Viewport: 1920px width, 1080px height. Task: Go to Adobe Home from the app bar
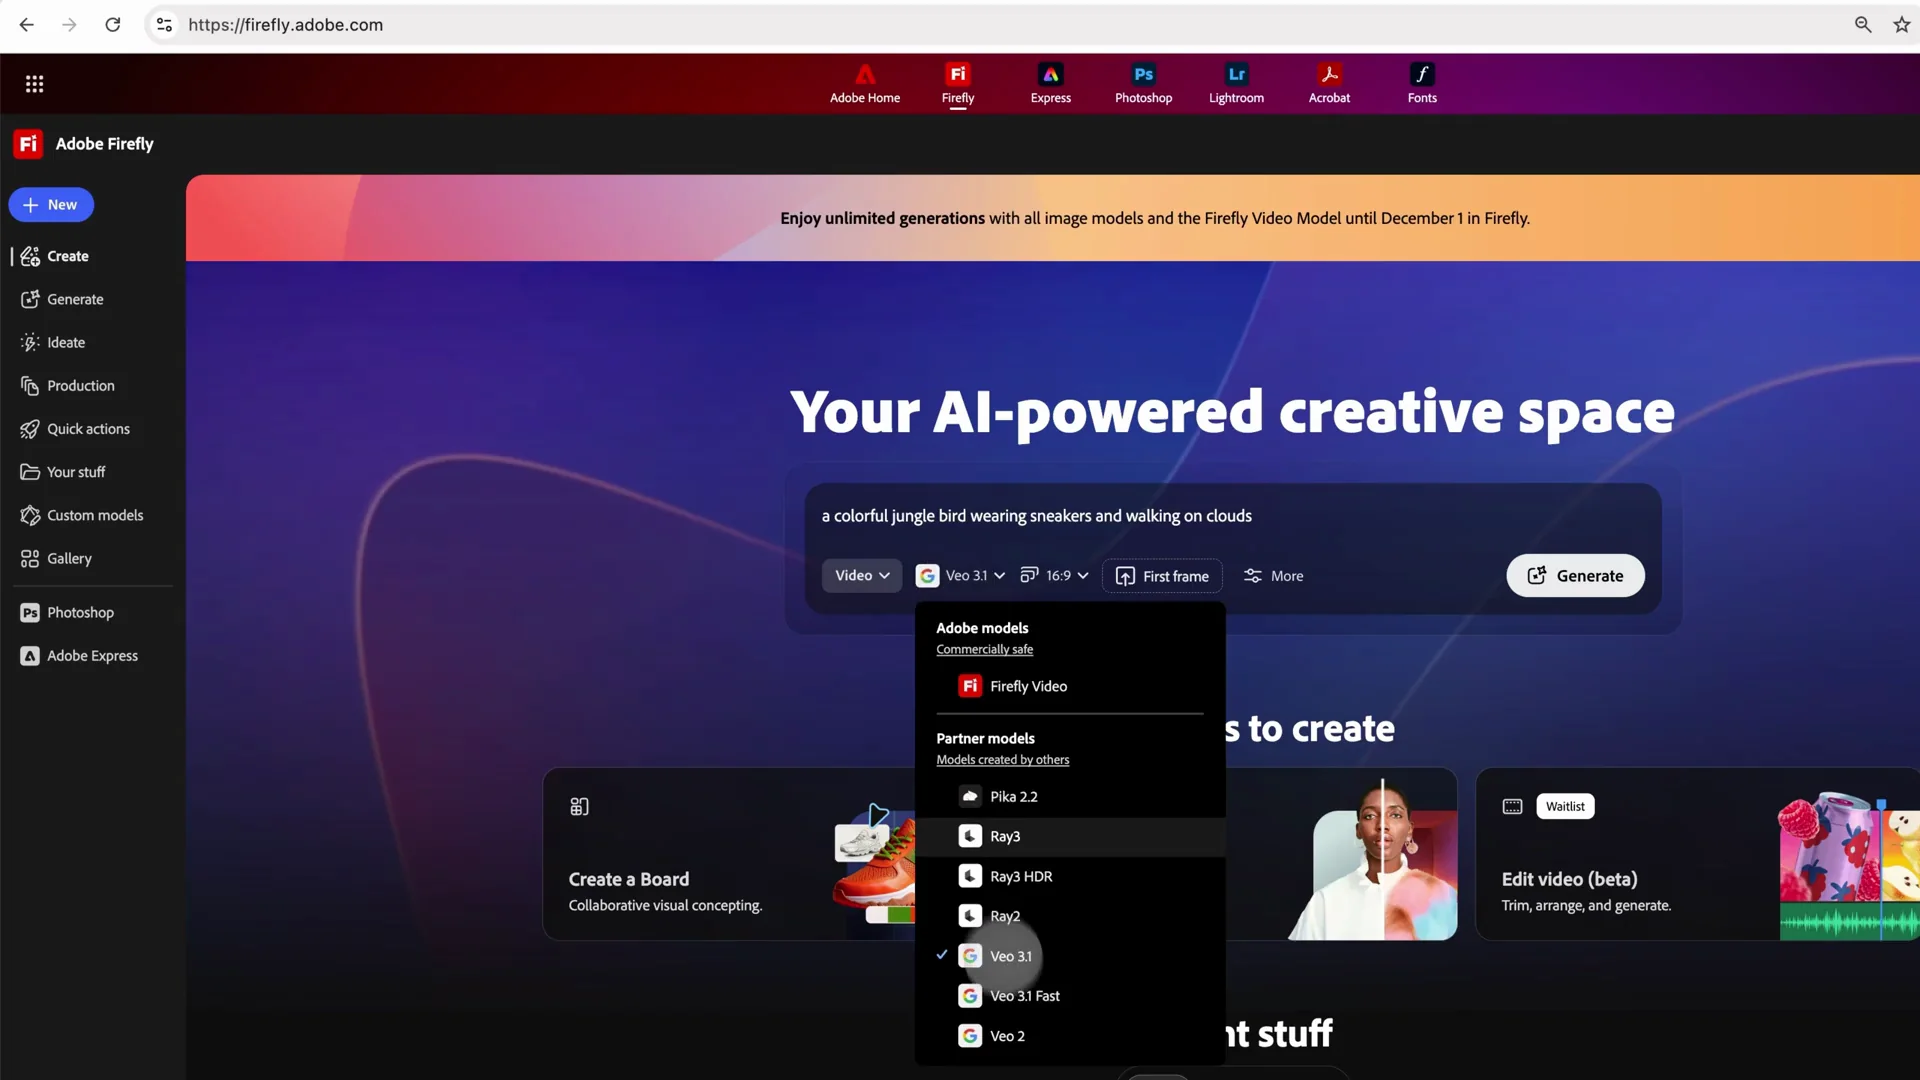click(x=865, y=84)
